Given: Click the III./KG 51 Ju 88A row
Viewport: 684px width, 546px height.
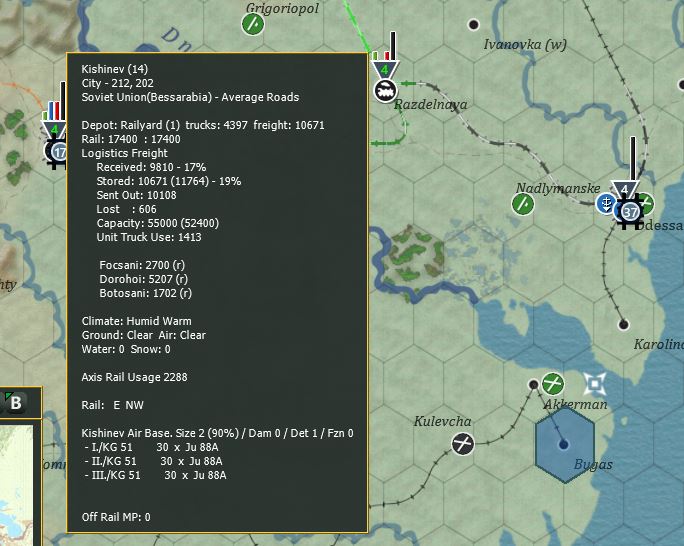Looking at the screenshot, I should (x=156, y=475).
